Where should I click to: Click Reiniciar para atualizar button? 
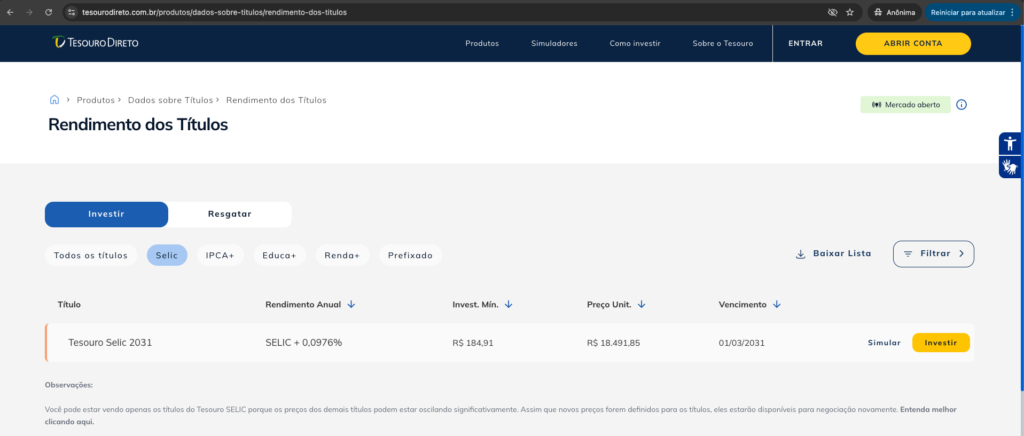tap(972, 12)
